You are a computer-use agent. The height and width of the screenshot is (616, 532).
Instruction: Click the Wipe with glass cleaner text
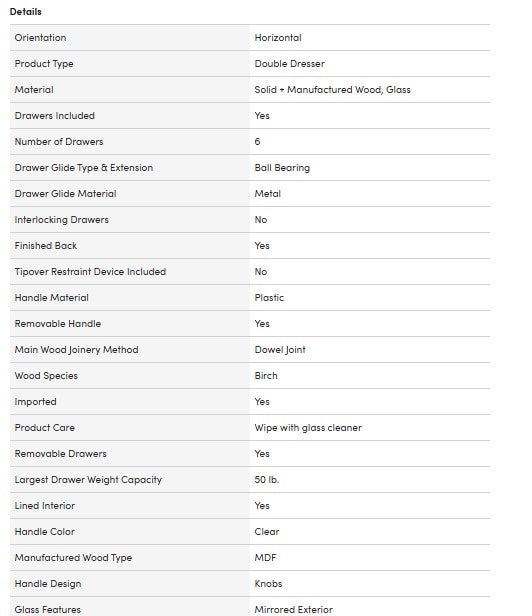[x=308, y=428]
